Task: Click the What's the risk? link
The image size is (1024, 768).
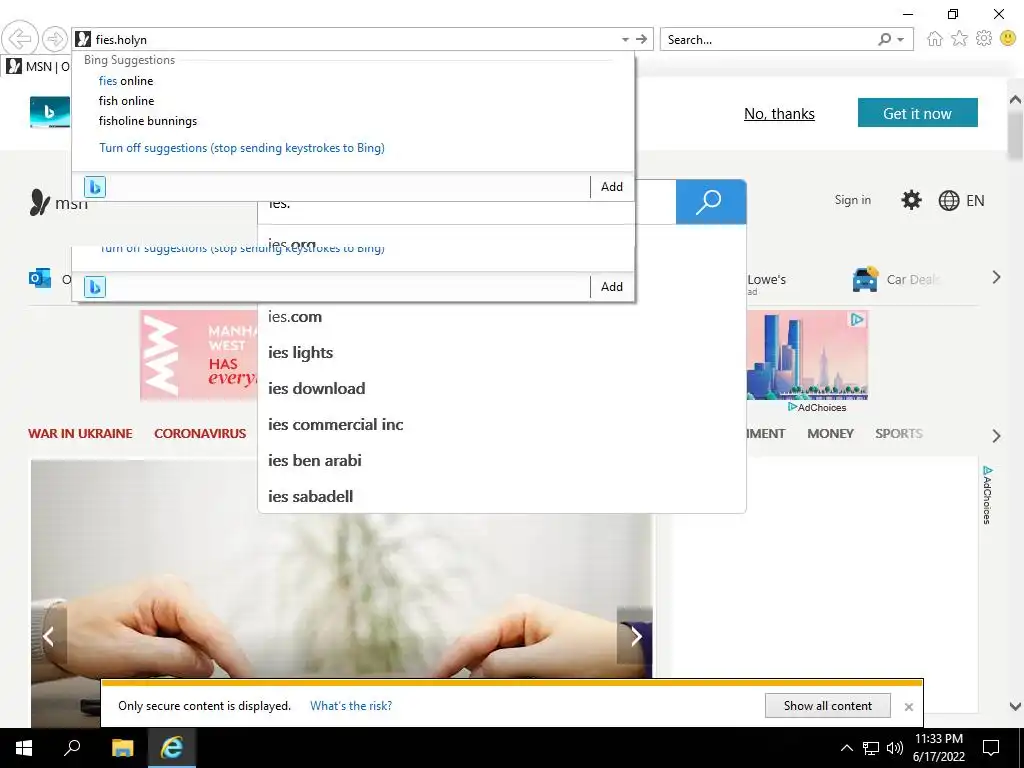Action: tap(351, 706)
